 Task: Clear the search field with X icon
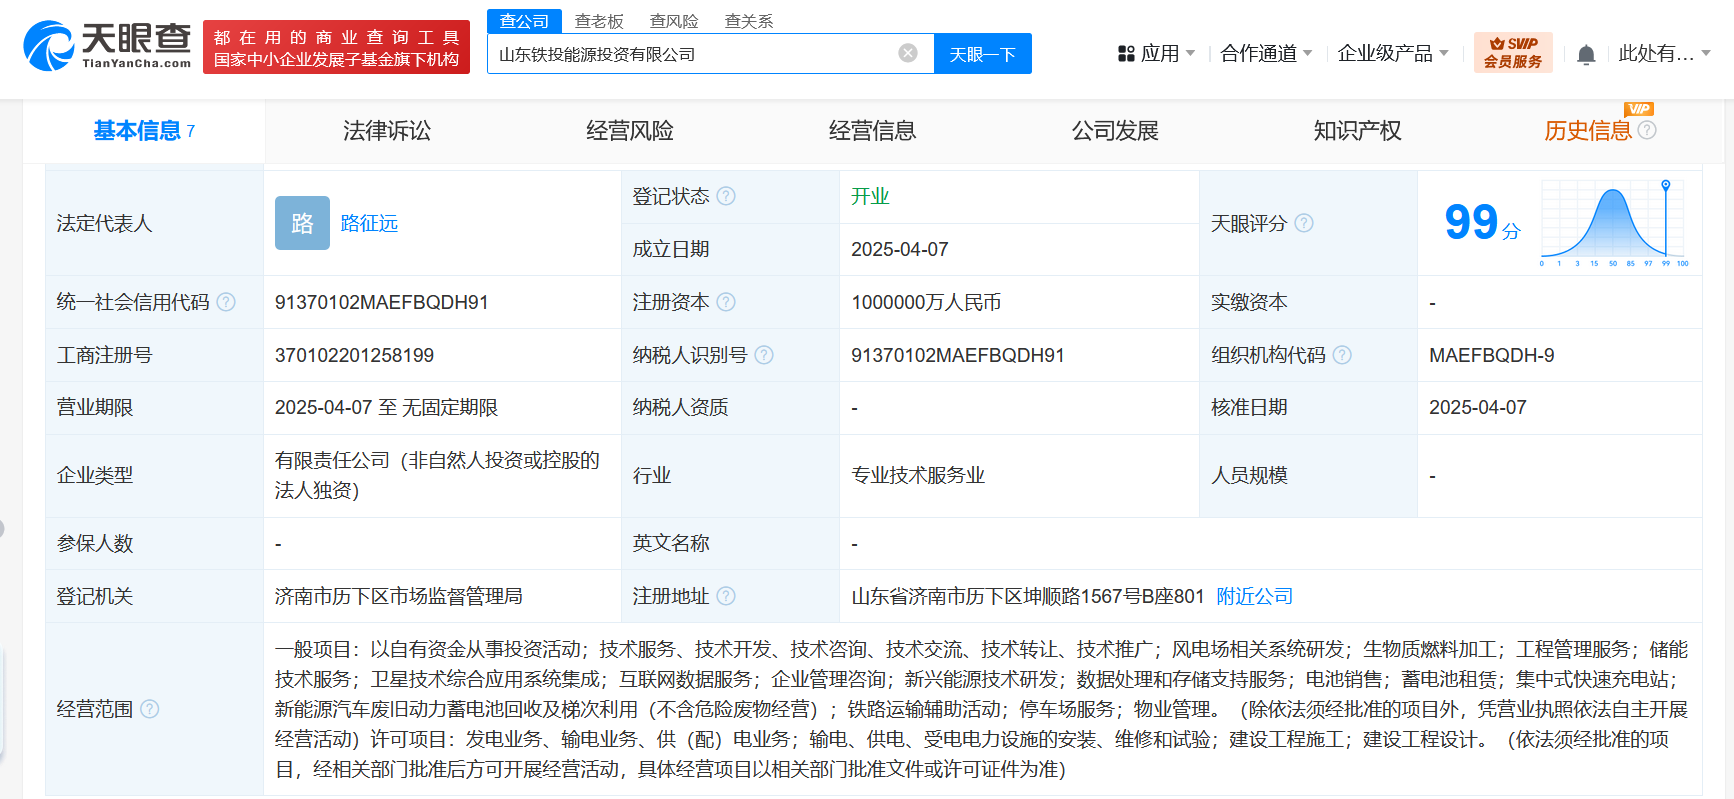pos(908,53)
